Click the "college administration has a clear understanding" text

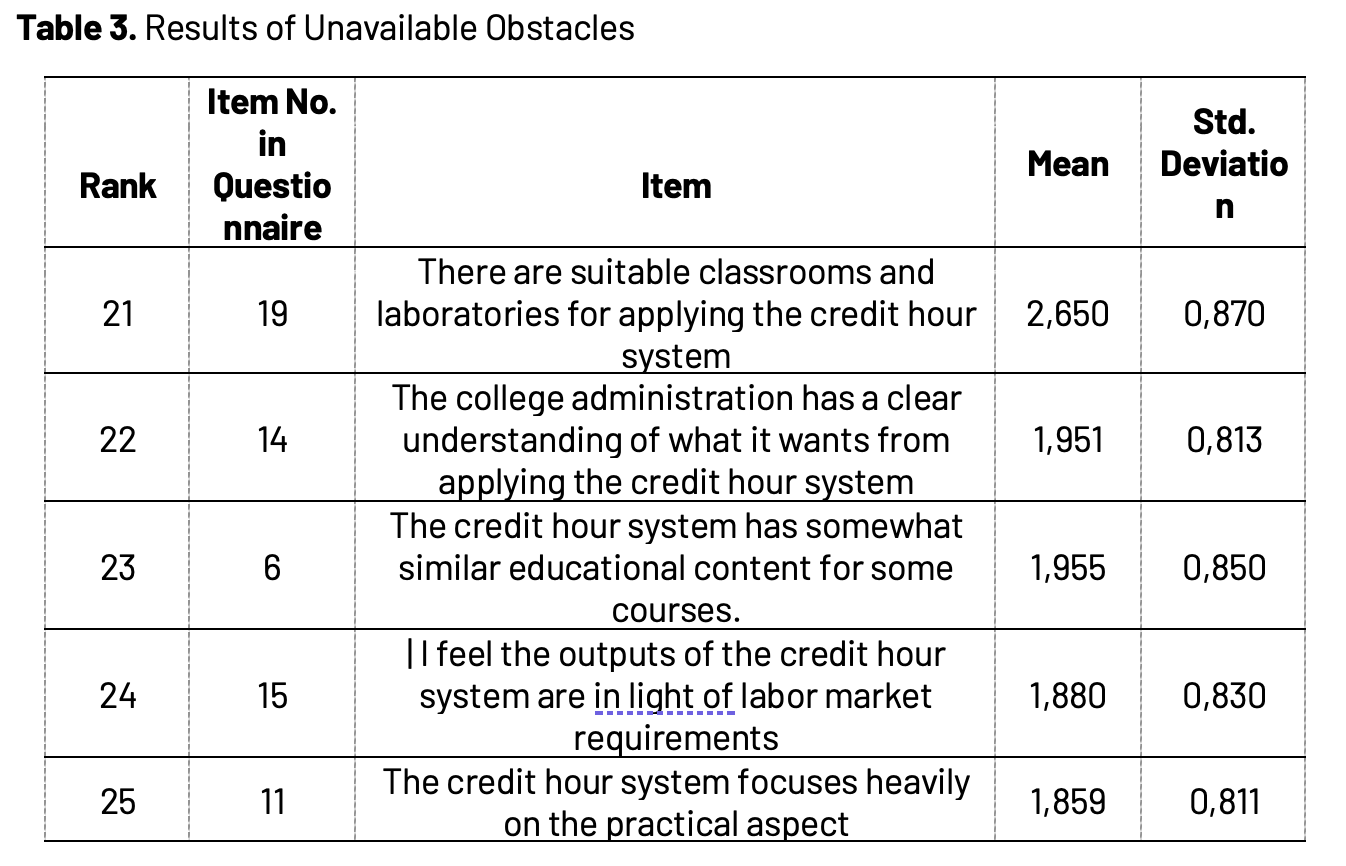[675, 440]
